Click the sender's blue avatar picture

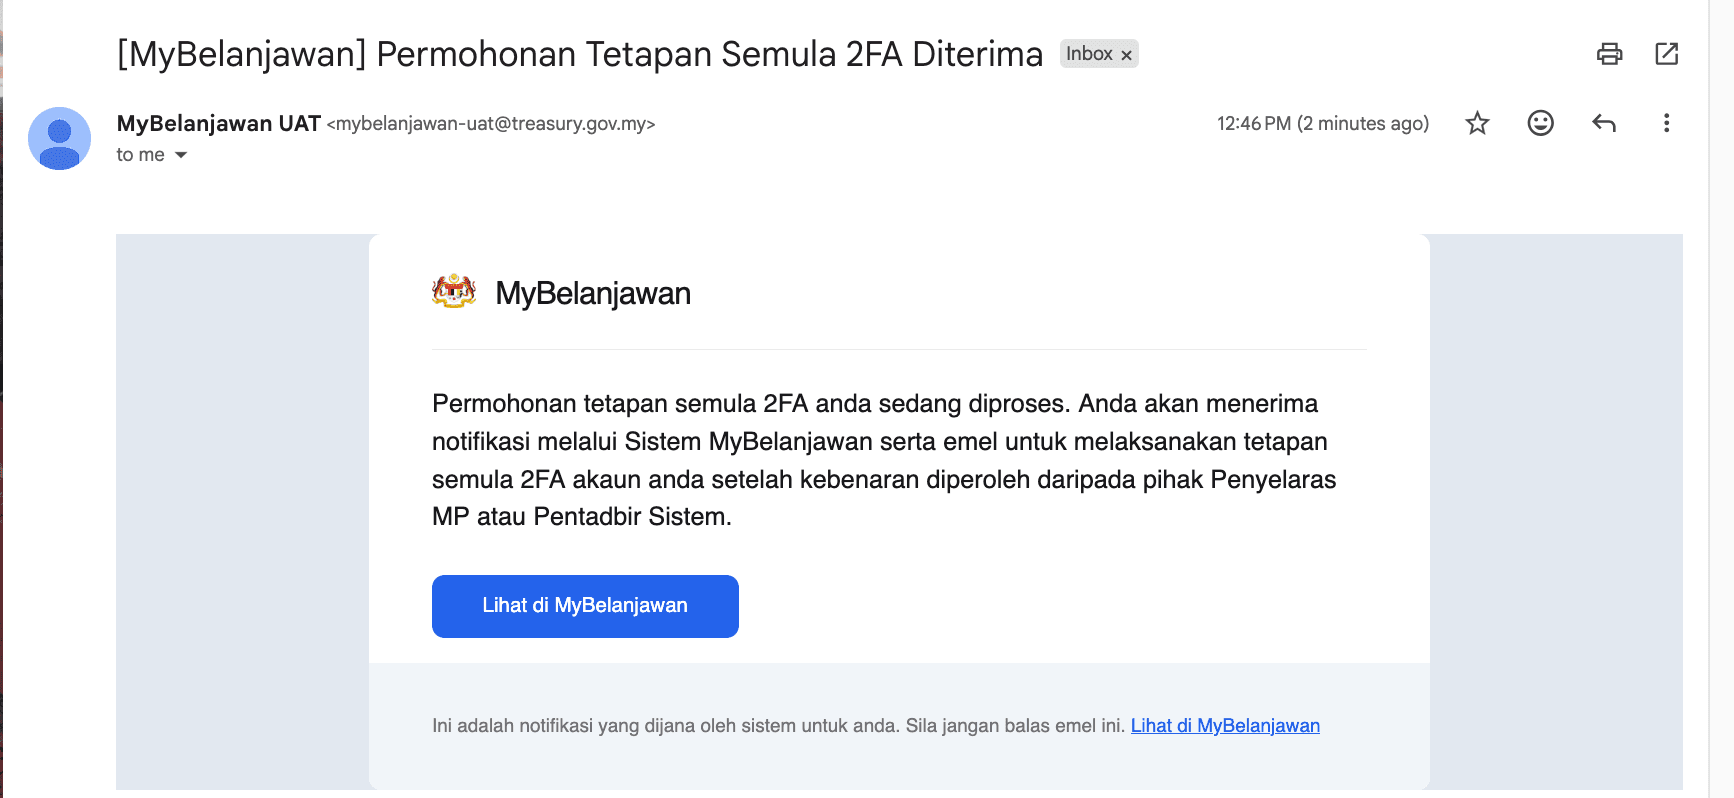click(59, 138)
